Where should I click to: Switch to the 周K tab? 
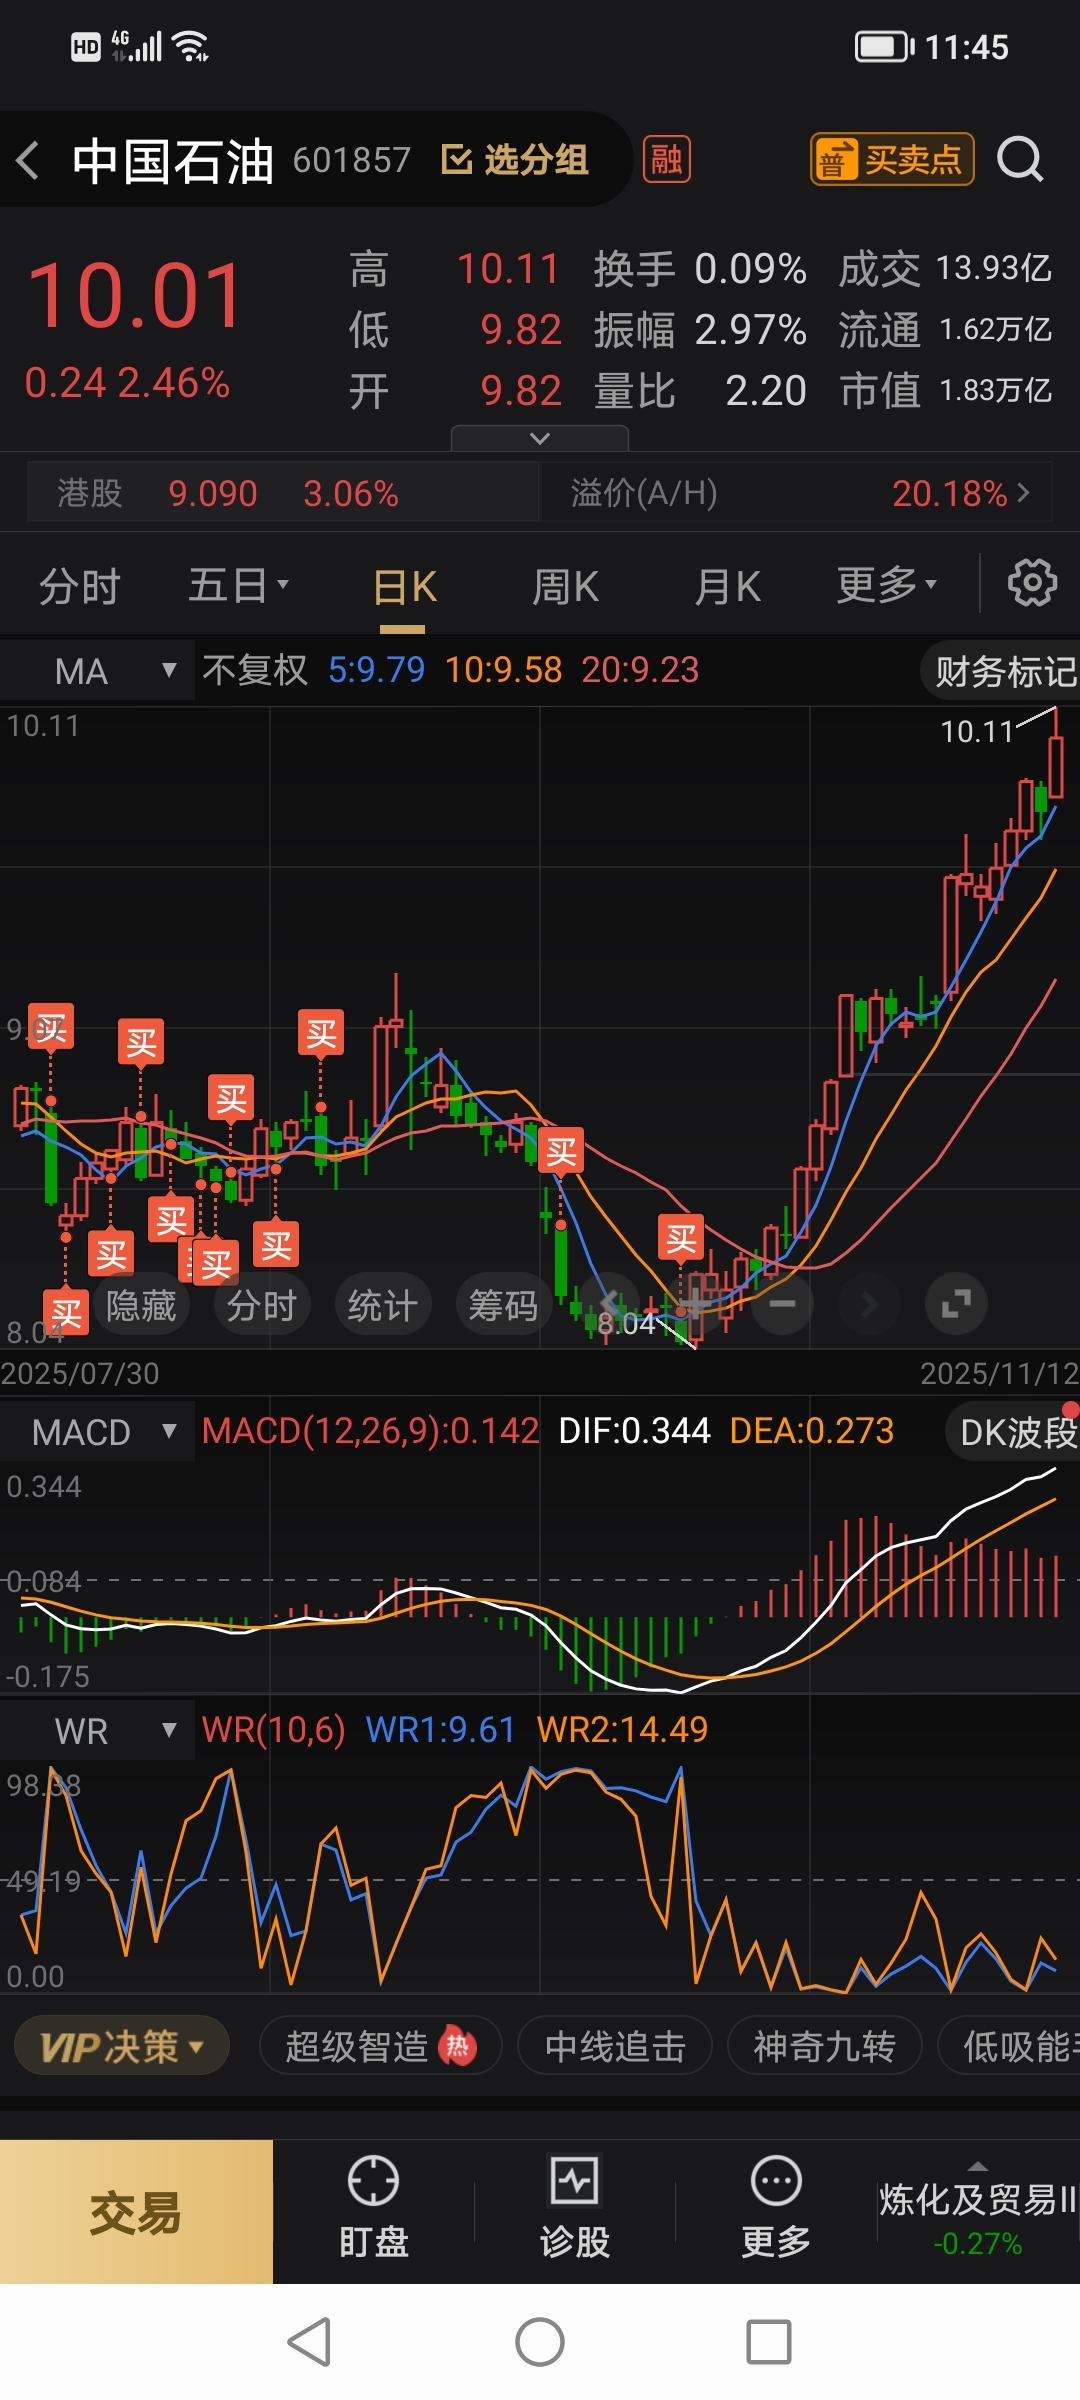[x=565, y=586]
